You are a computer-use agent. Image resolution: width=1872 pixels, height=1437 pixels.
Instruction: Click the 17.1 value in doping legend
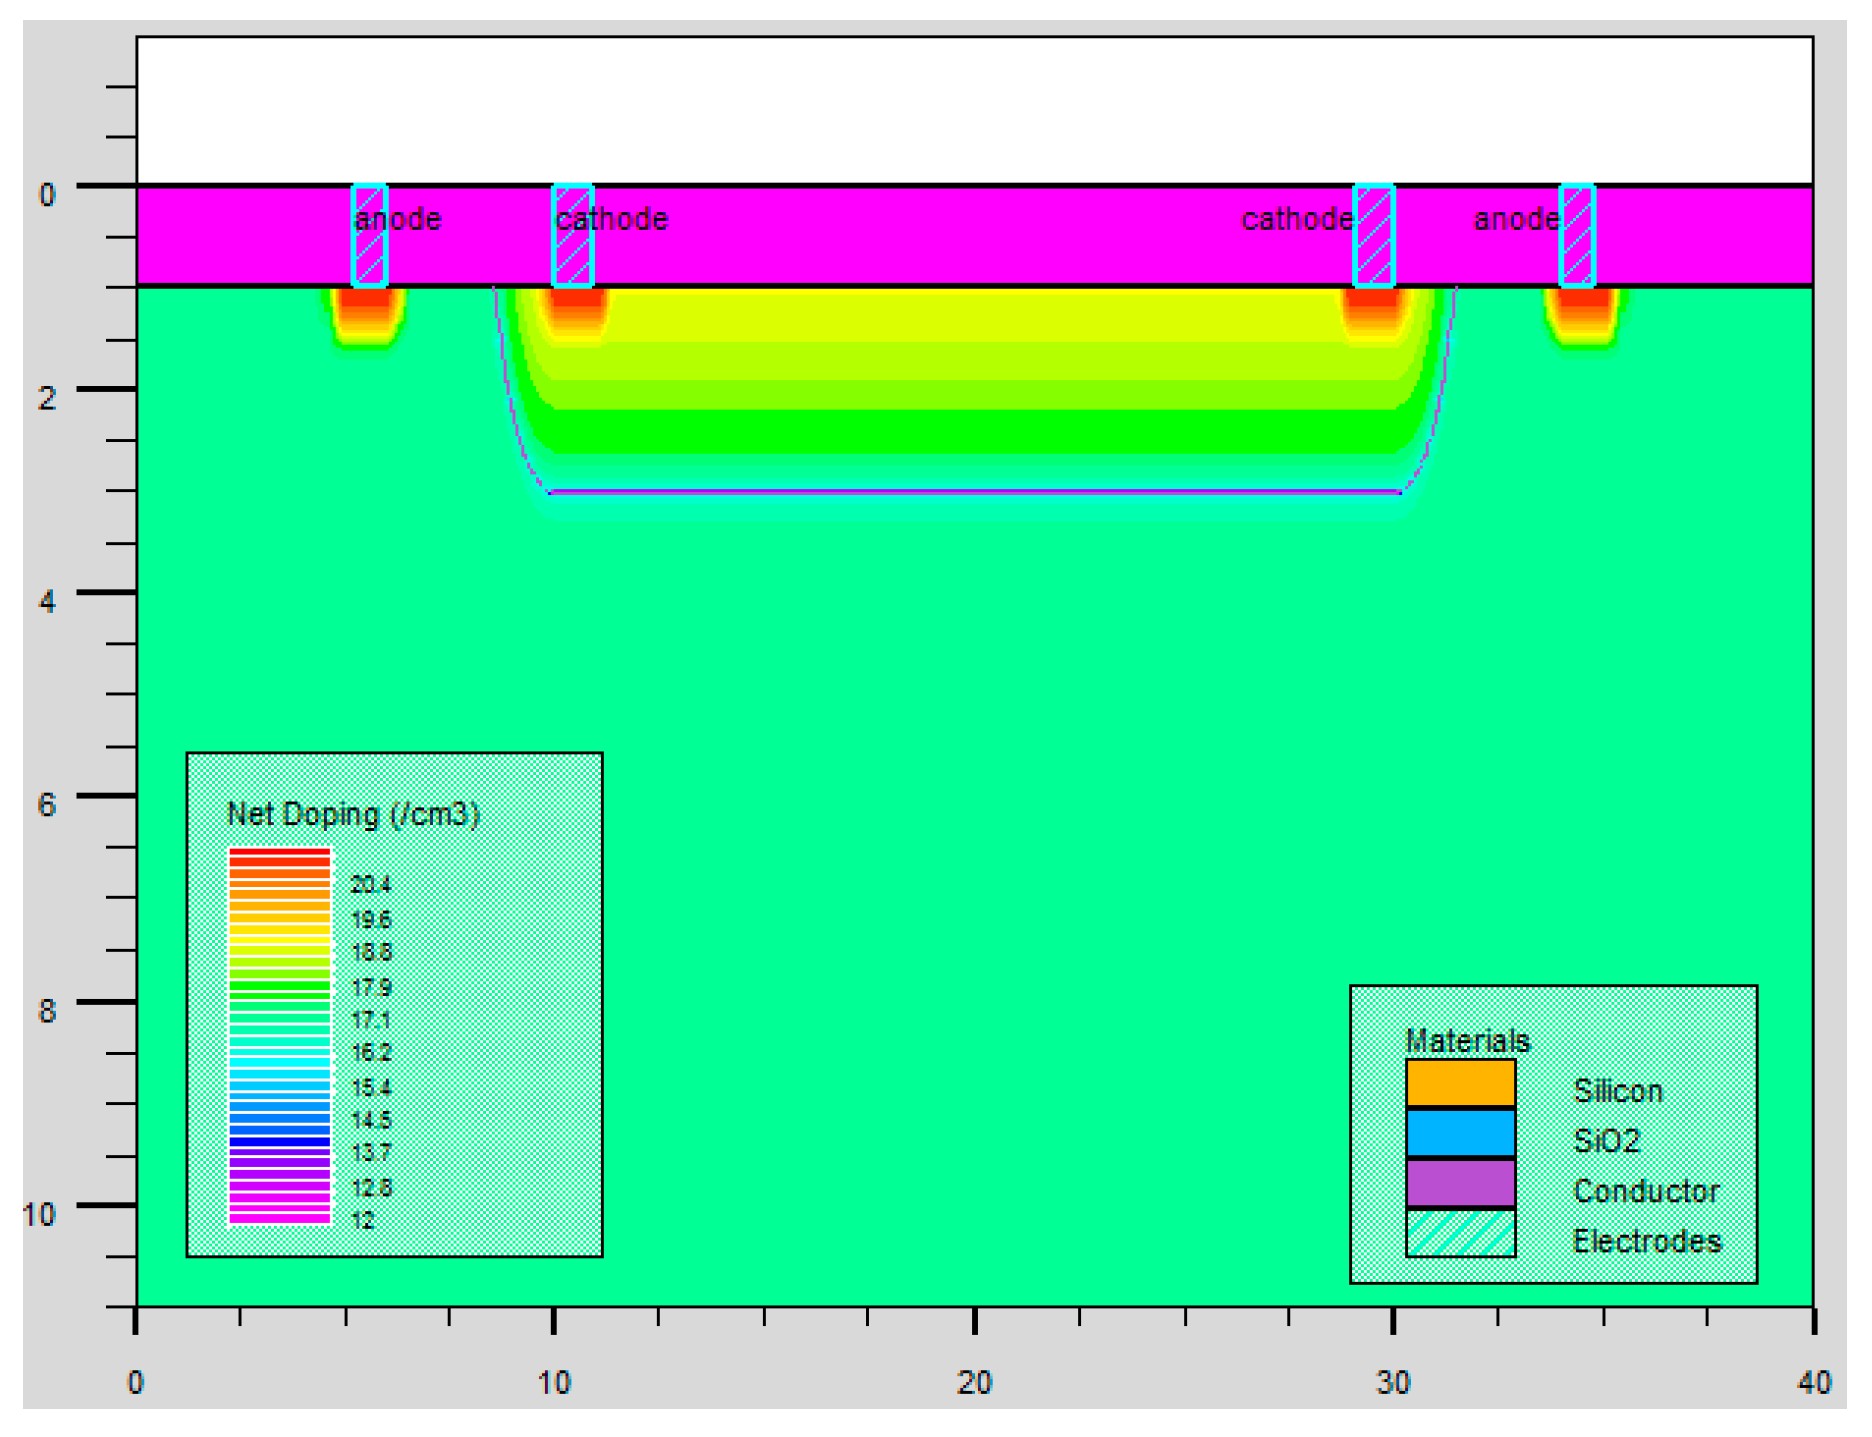pos(371,1020)
